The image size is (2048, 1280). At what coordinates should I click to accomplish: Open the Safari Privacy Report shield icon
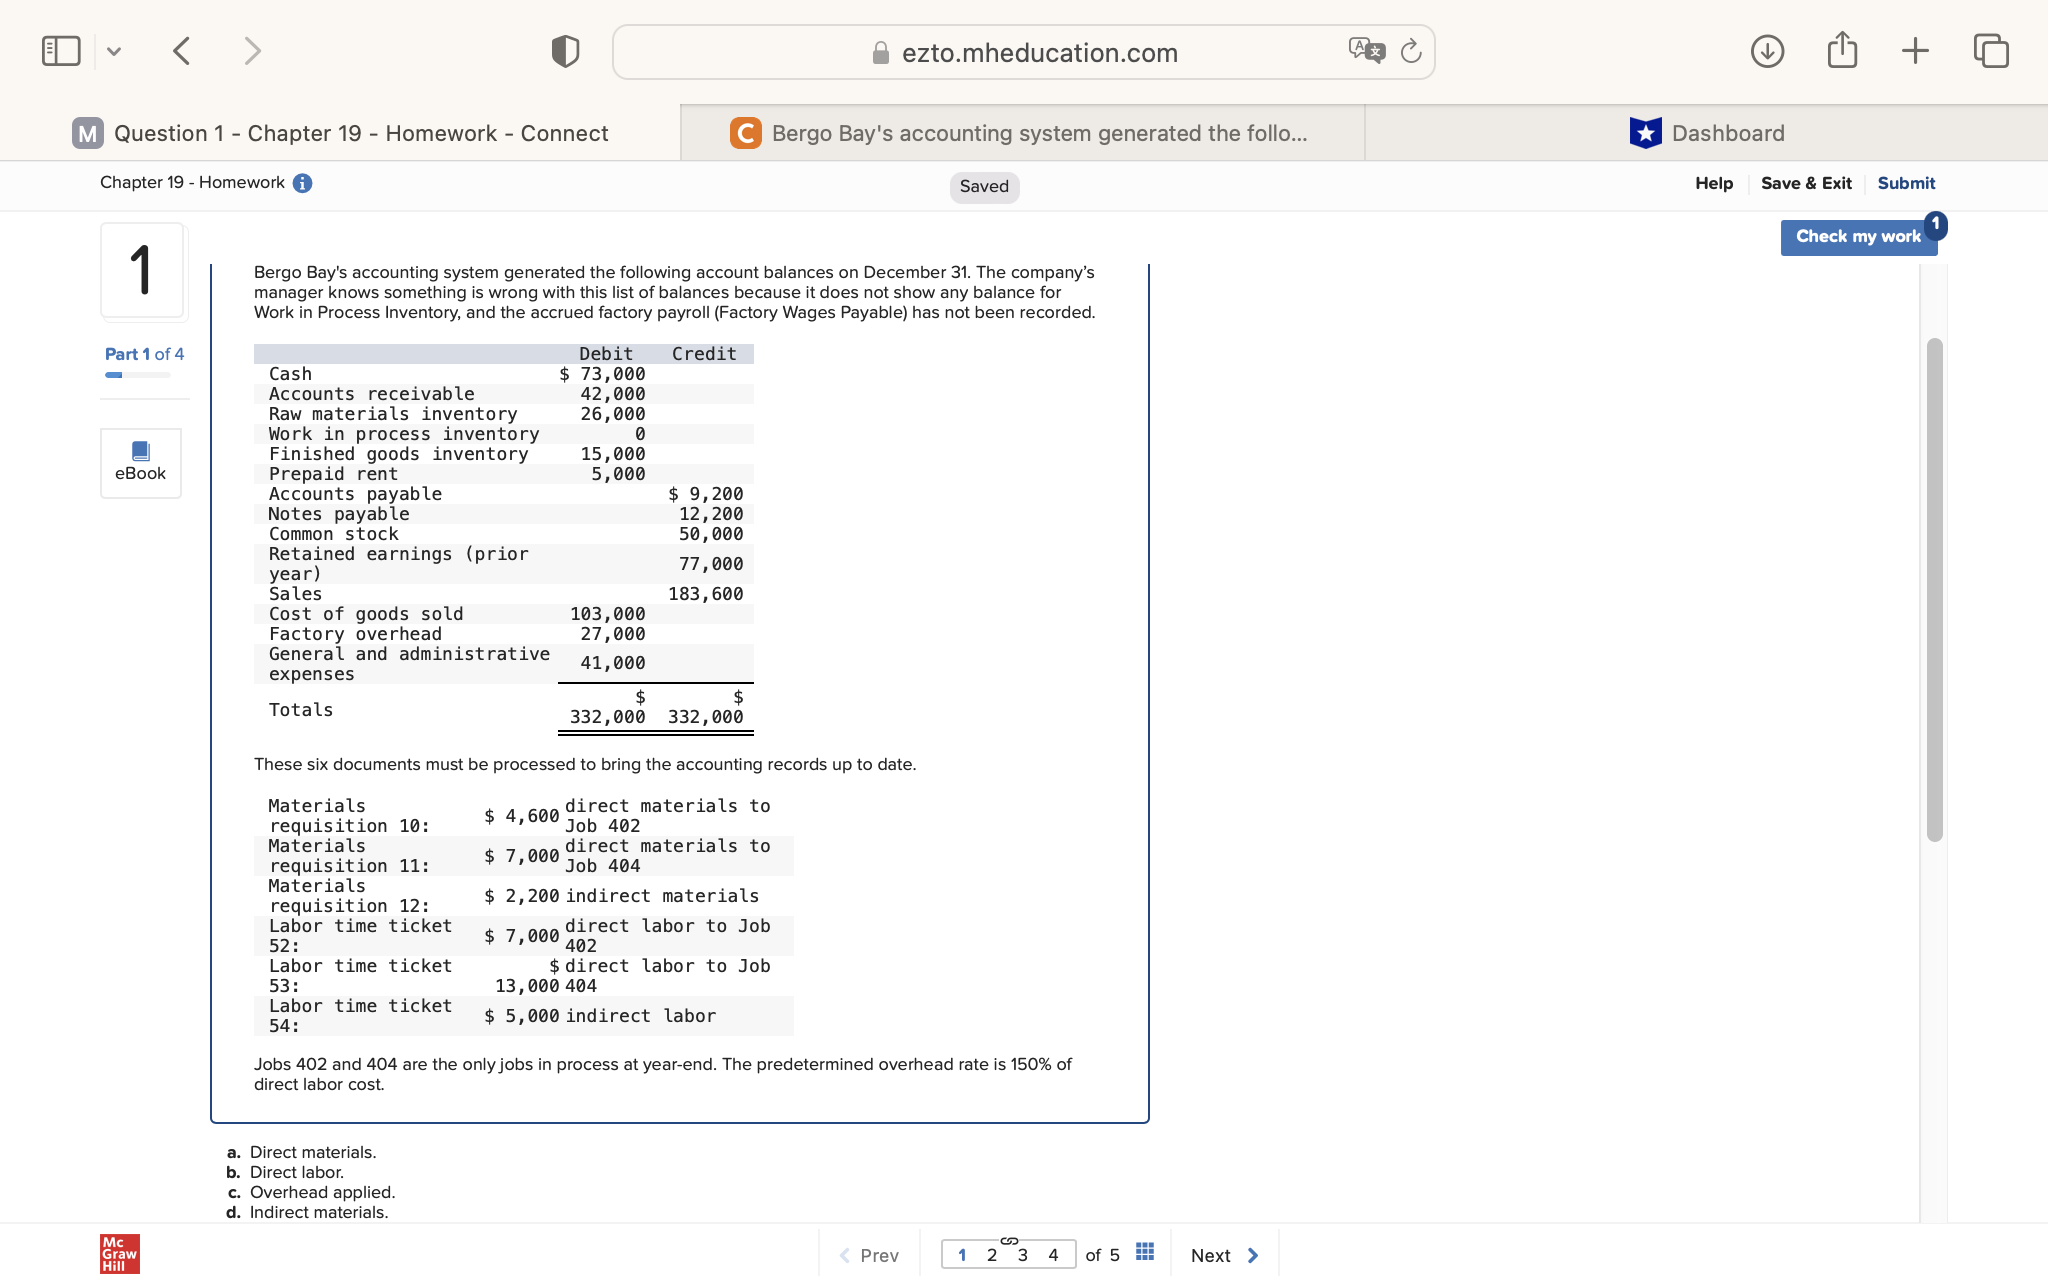tap(564, 50)
